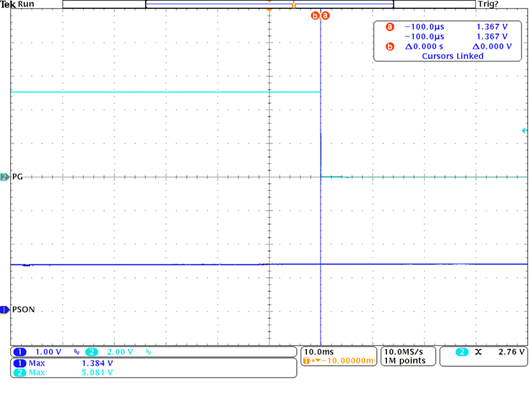This screenshot has height=397, width=529.
Task: Click the orange trigger delay -10.00000ms readout
Action: [339, 361]
